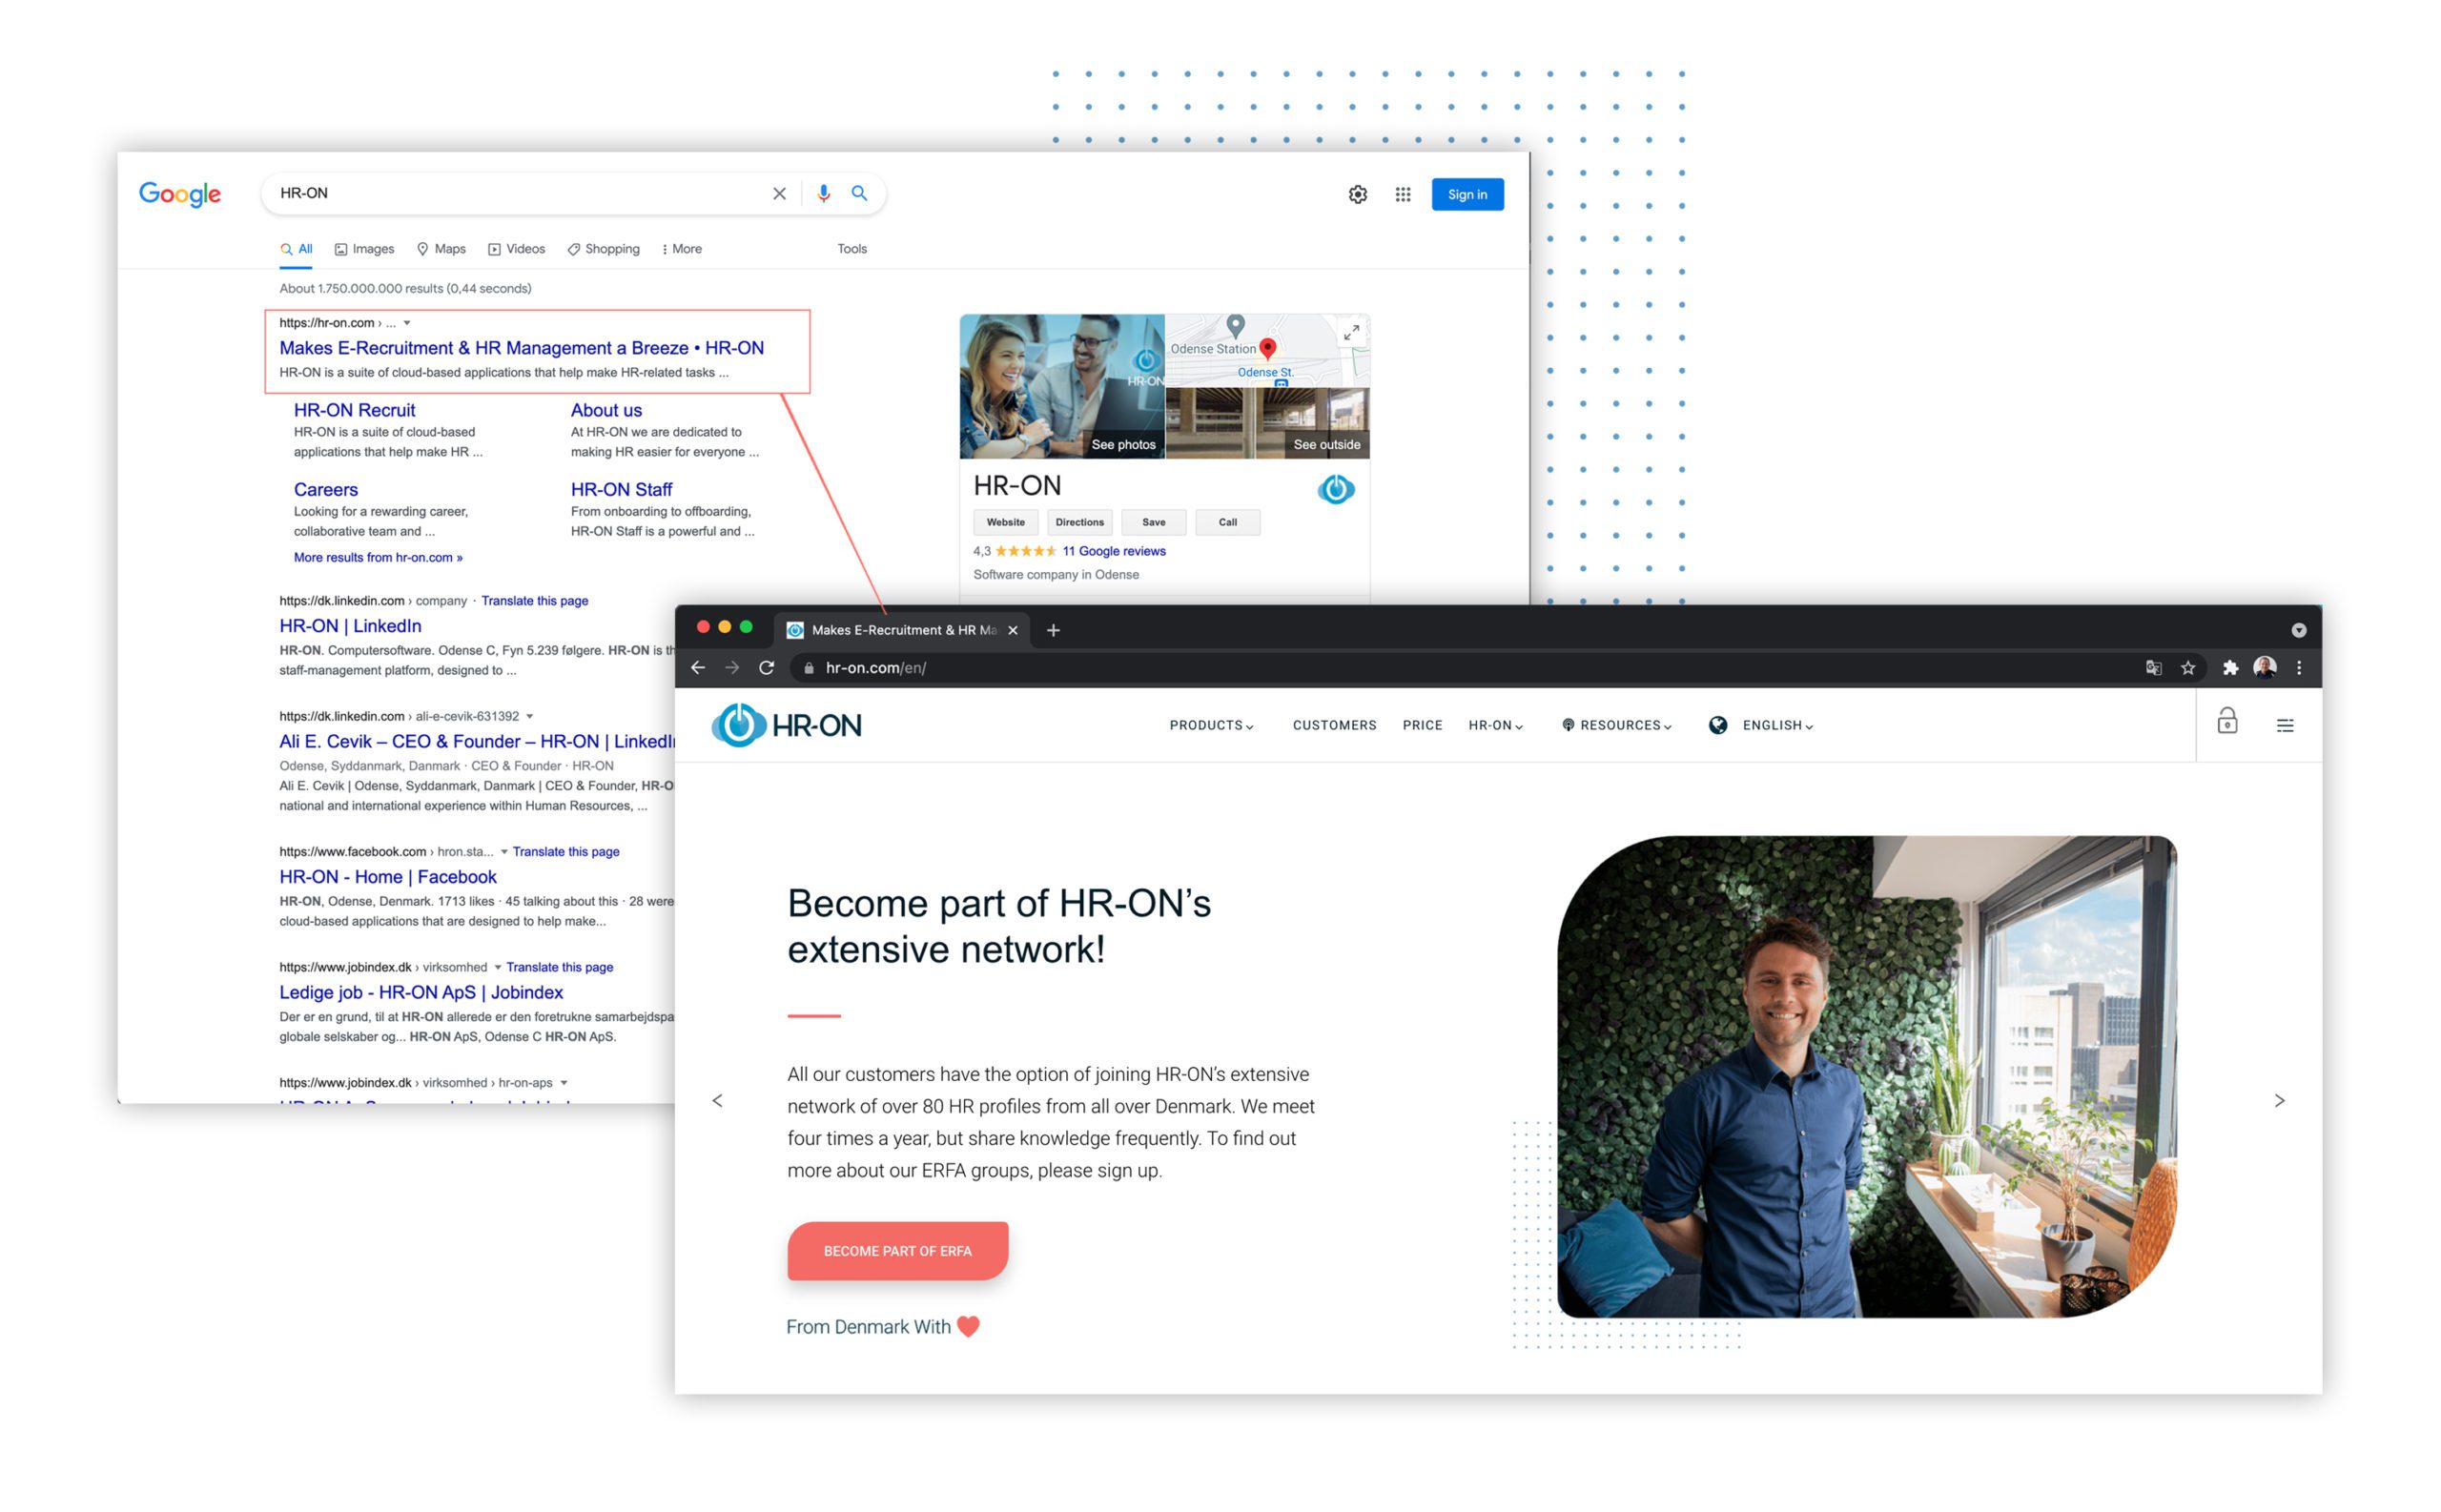Open Chrome profile avatar
Image resolution: width=2441 pixels, height=1512 pixels.
click(x=2264, y=667)
